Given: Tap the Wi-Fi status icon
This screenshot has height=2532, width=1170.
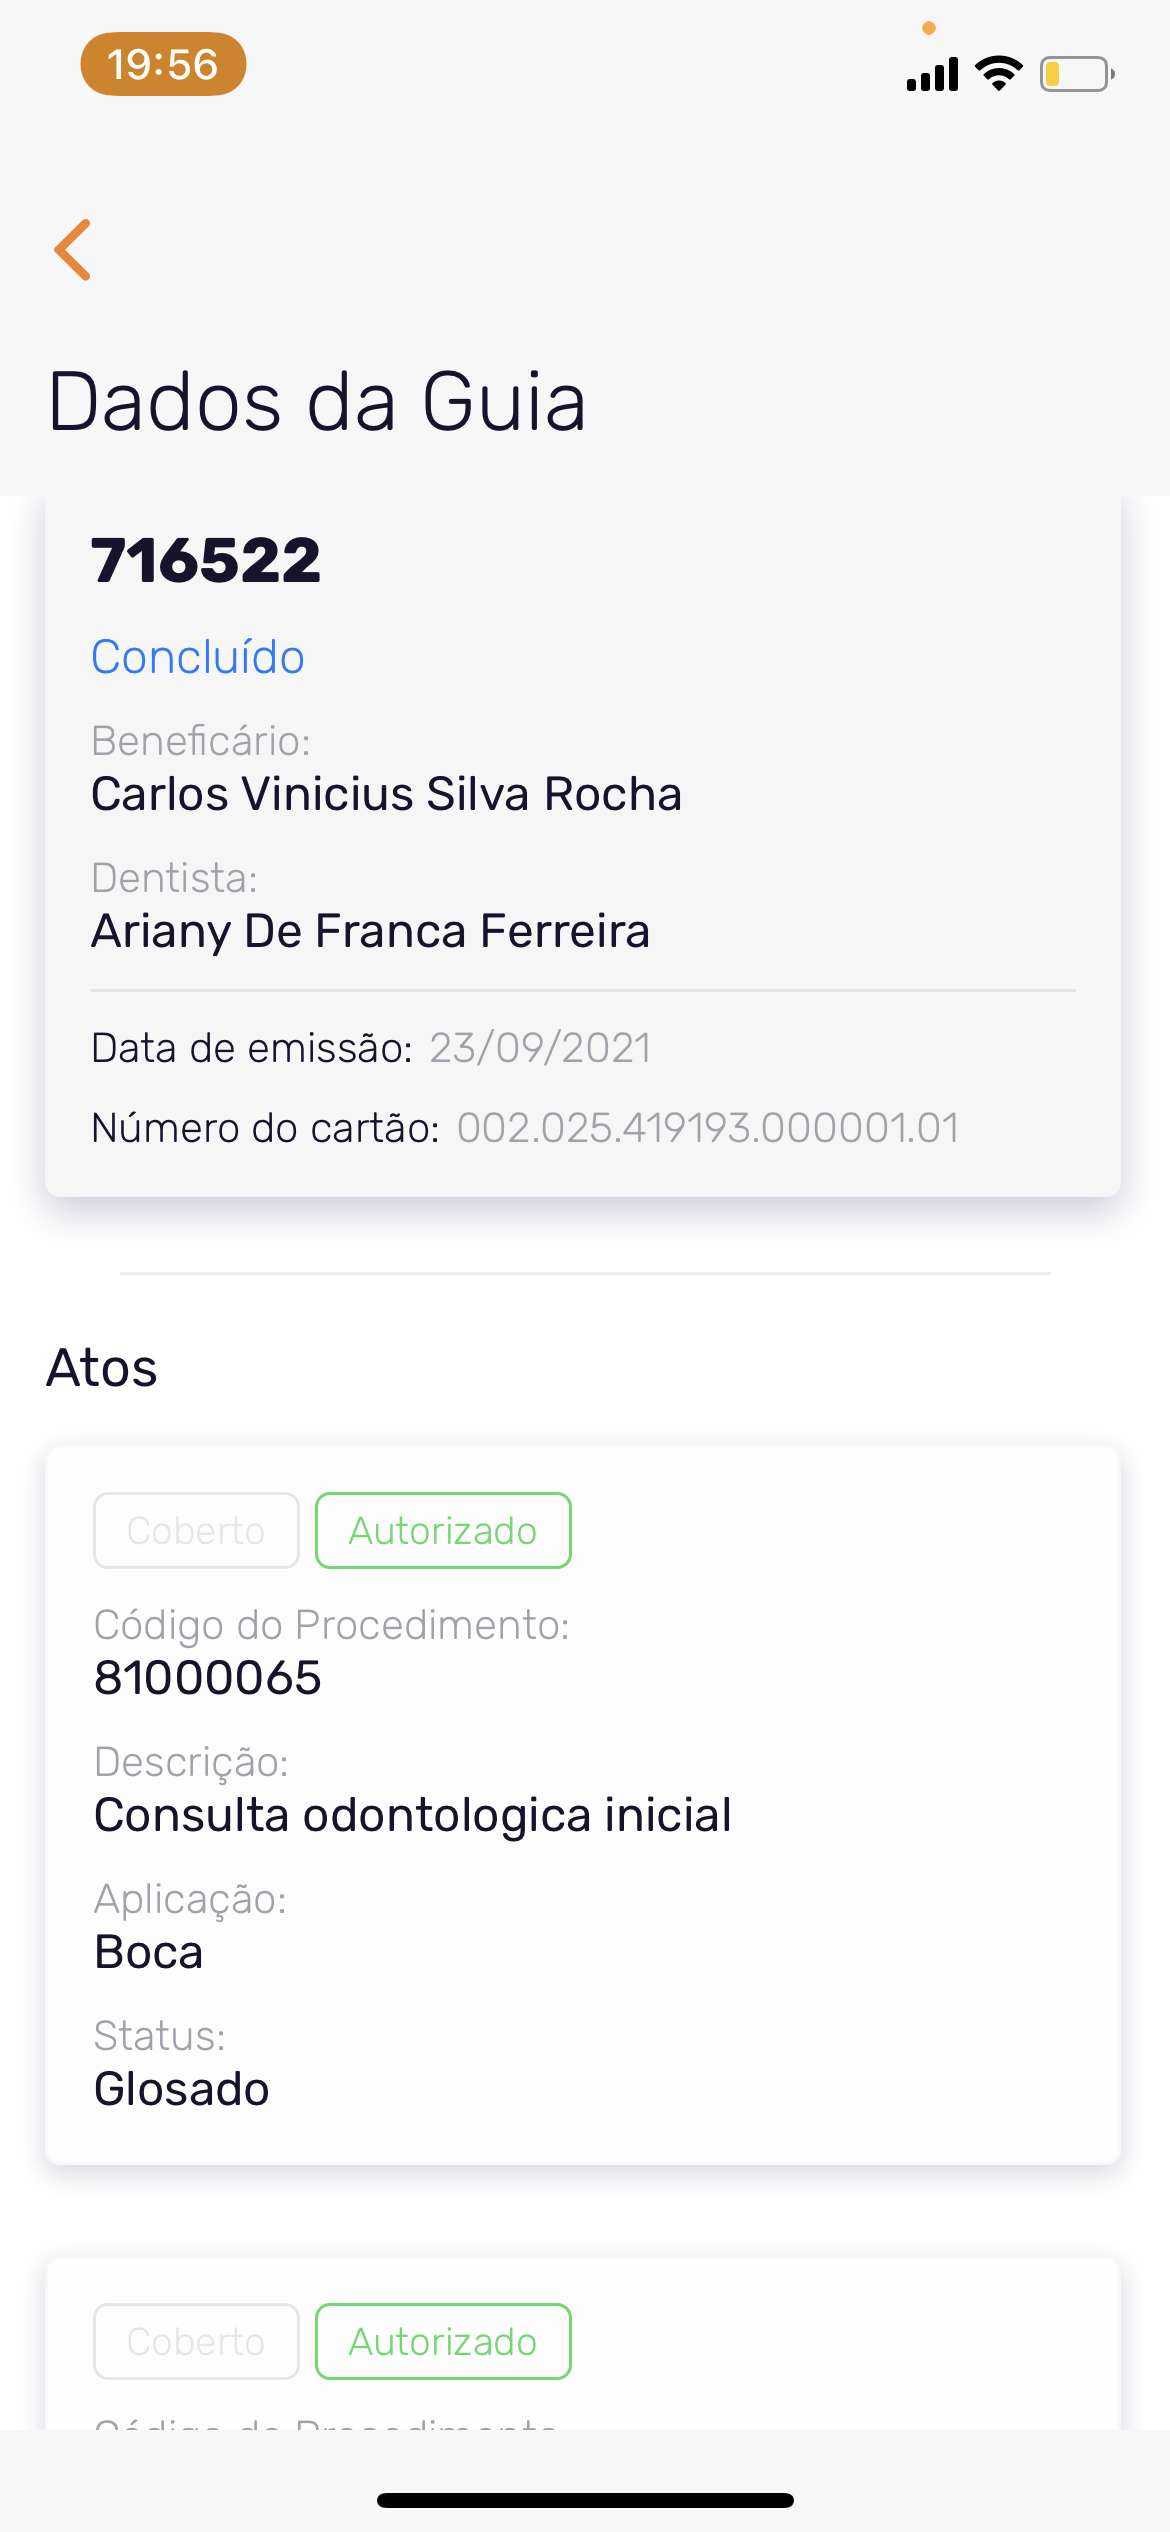Looking at the screenshot, I should point(998,74).
